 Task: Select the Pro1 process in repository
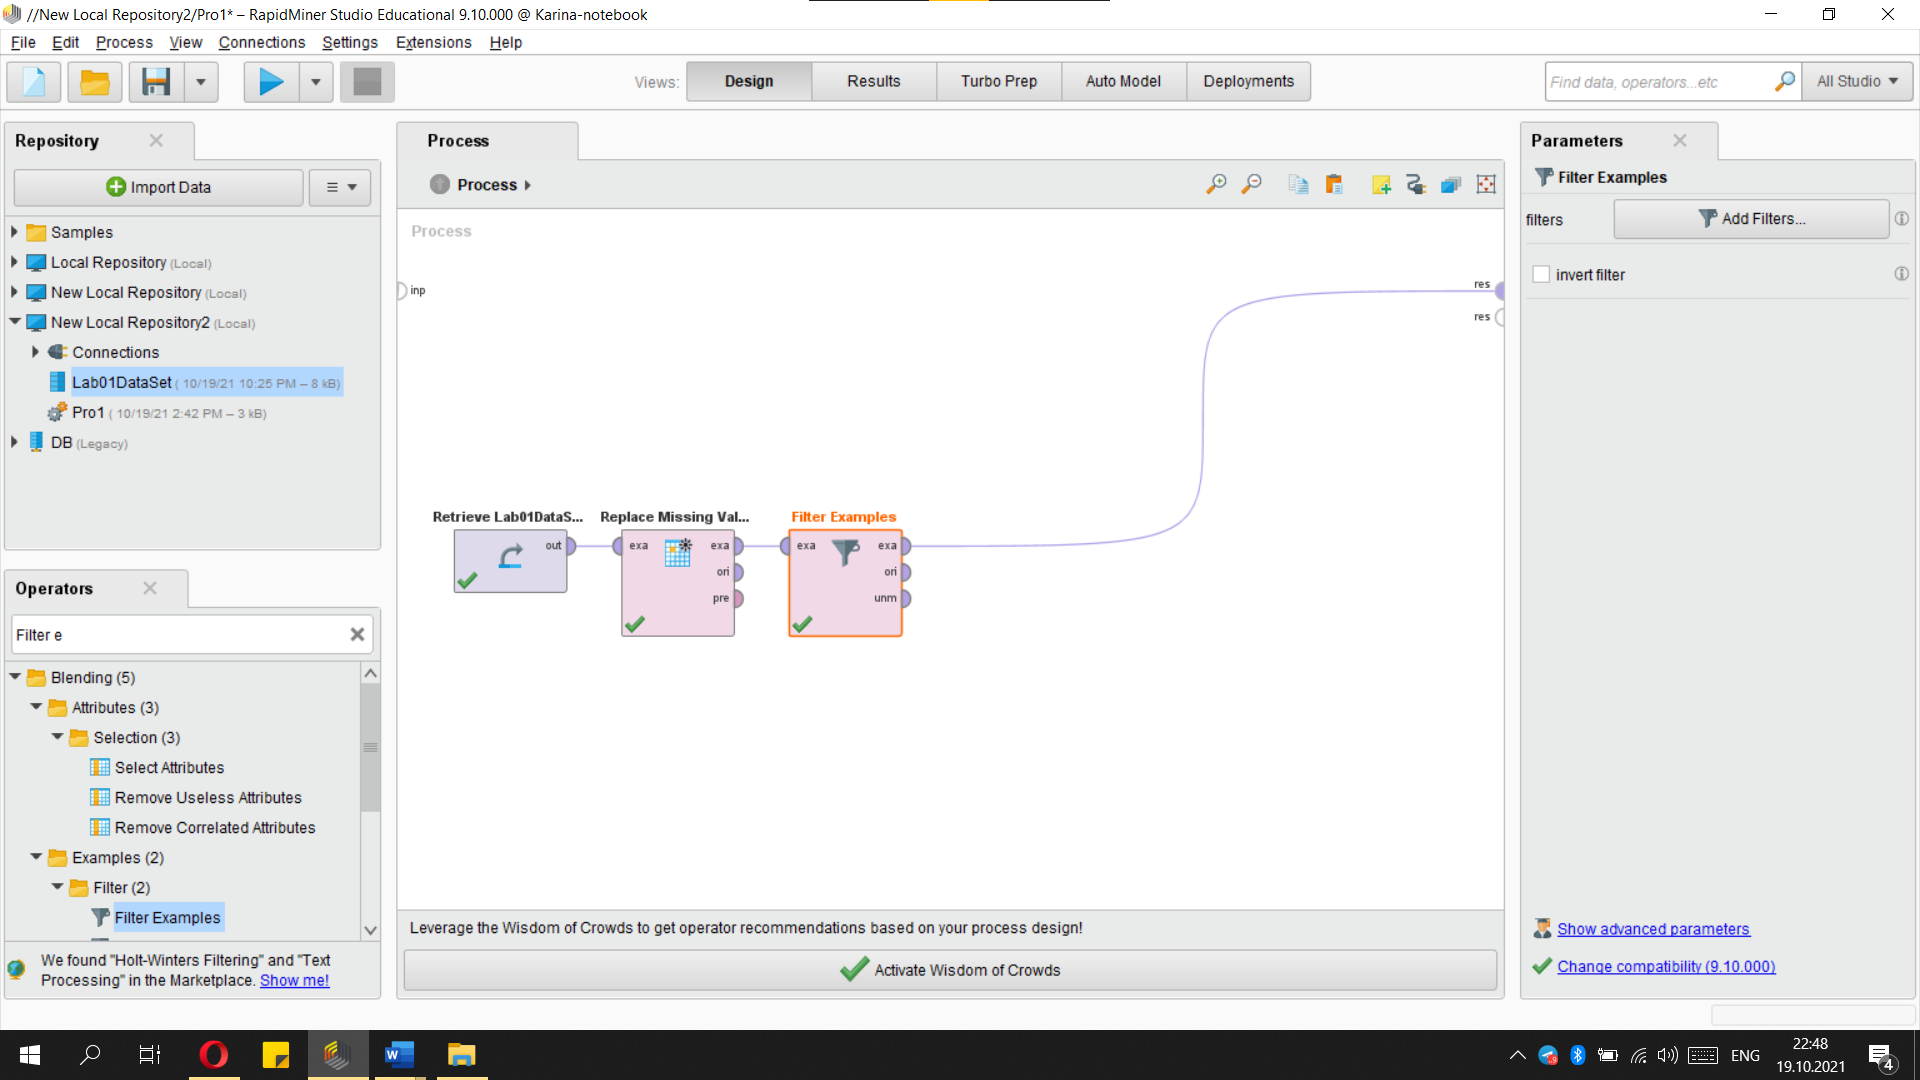(x=157, y=412)
